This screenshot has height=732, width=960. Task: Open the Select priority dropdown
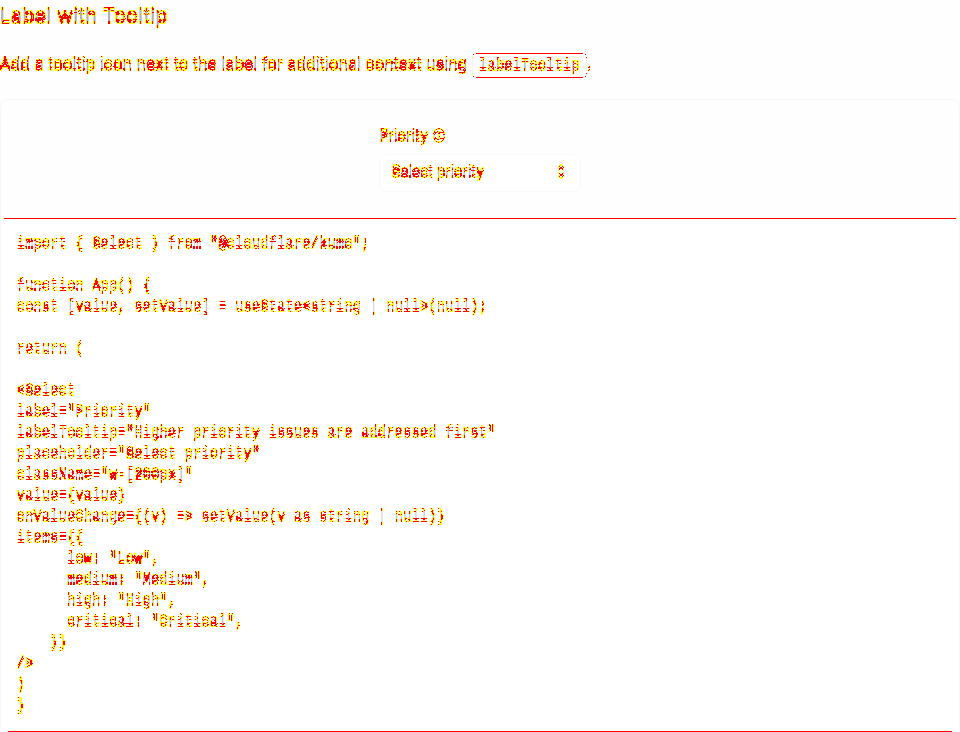[x=480, y=173]
